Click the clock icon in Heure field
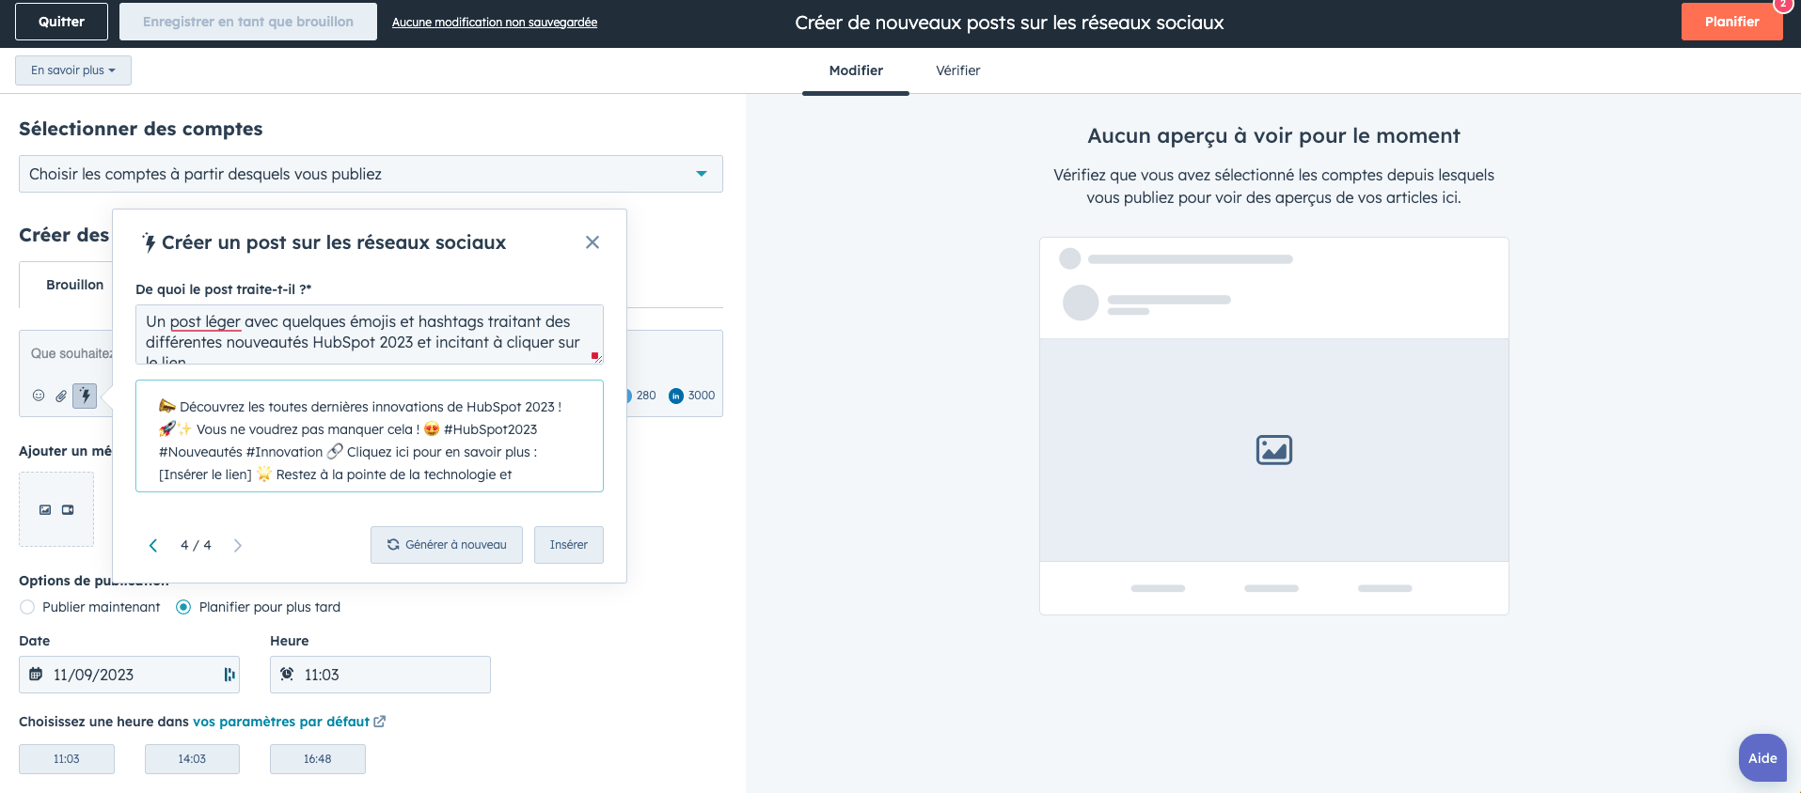The image size is (1801, 793). 287,675
